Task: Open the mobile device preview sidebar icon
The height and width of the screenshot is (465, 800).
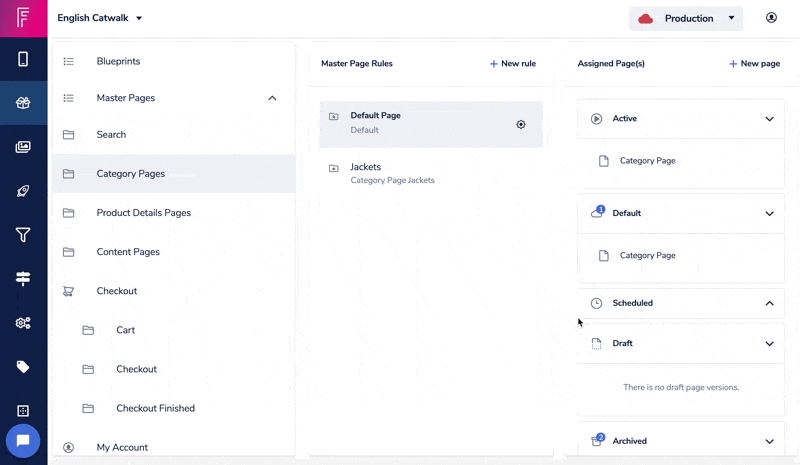Action: click(x=23, y=59)
